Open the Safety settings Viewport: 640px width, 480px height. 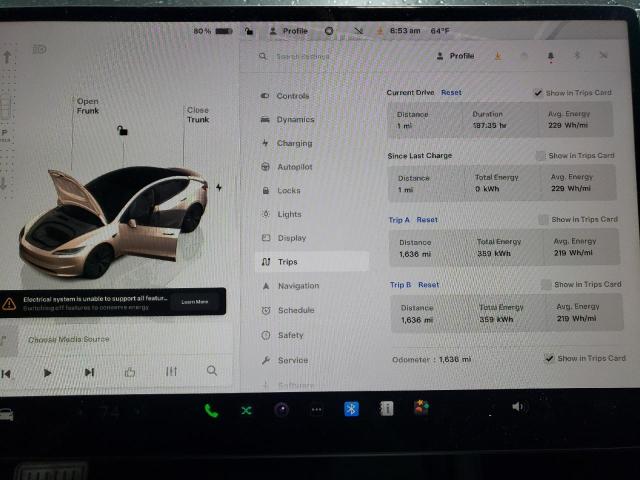pyautogui.click(x=290, y=335)
